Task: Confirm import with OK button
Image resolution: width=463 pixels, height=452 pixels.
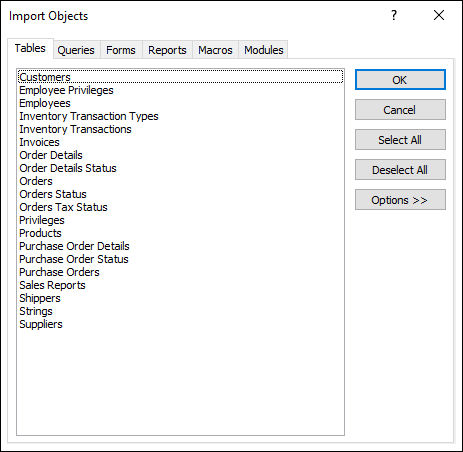Action: [400, 80]
